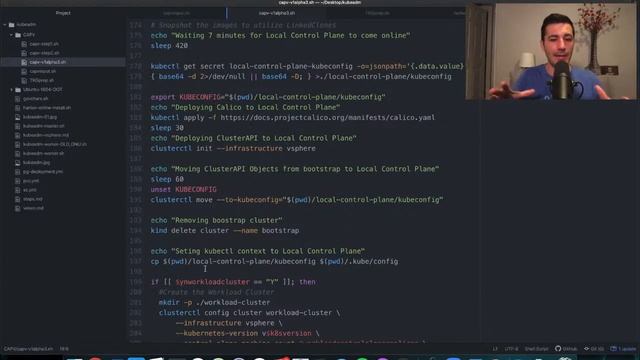Click file icon beside pg-deployment.yml
This screenshot has height=360, width=640.
[x=18, y=171]
